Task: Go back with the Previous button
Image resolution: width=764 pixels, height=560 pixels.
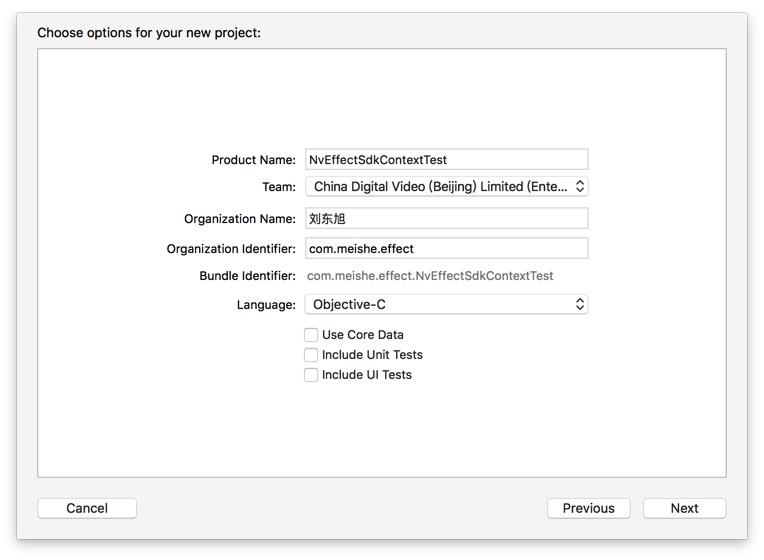Action: click(x=589, y=508)
